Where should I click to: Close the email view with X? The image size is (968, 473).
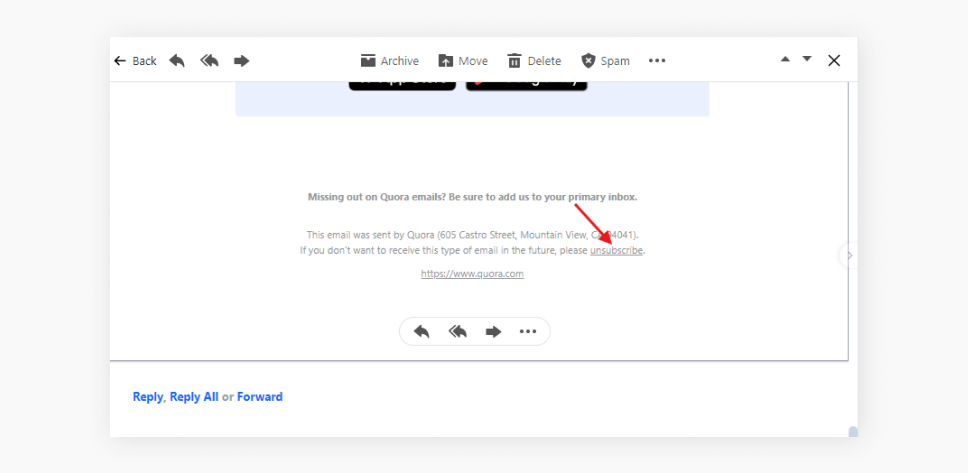pyautogui.click(x=834, y=61)
